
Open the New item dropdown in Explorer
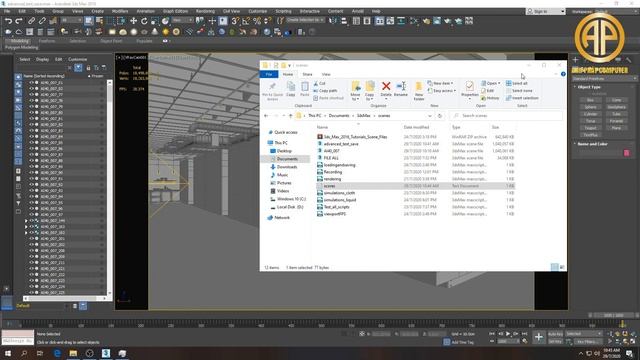[440, 83]
